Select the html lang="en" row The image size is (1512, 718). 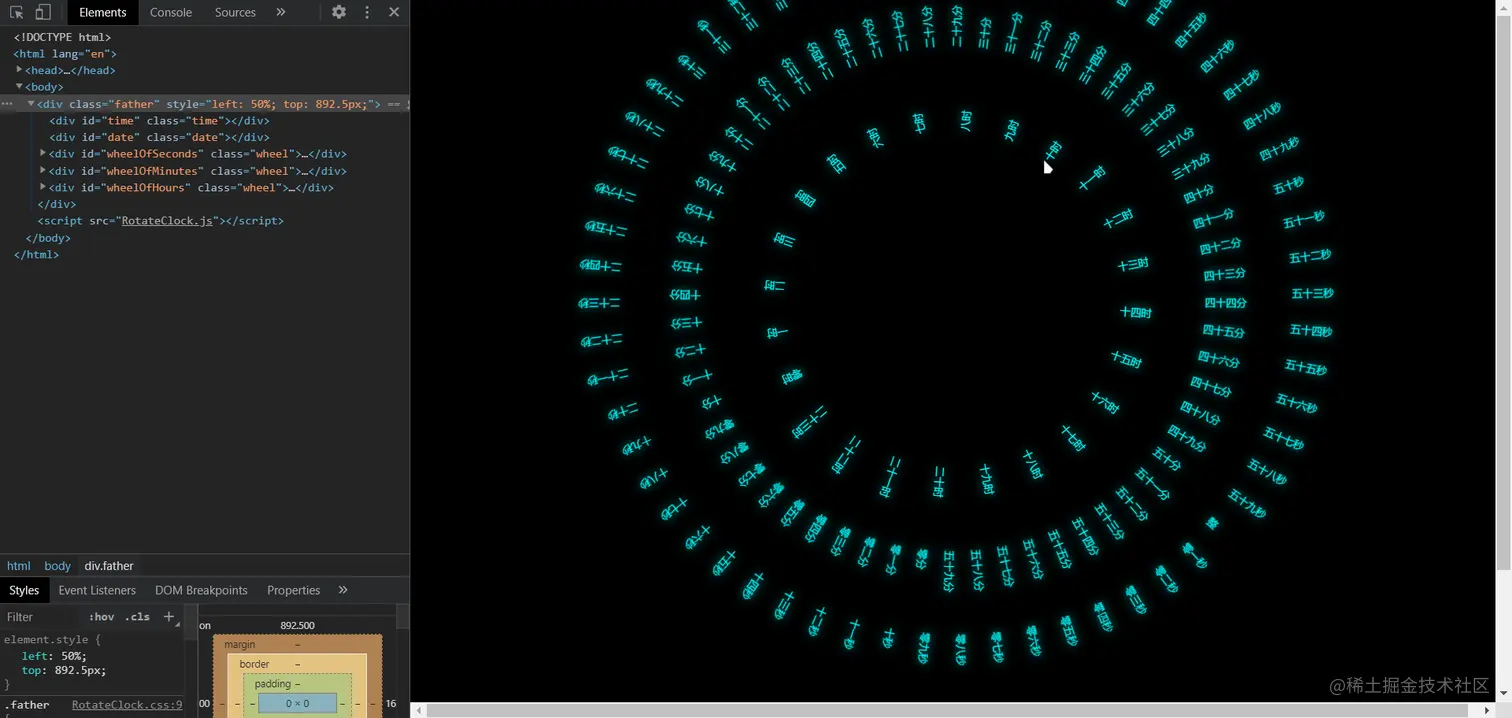[65, 54]
